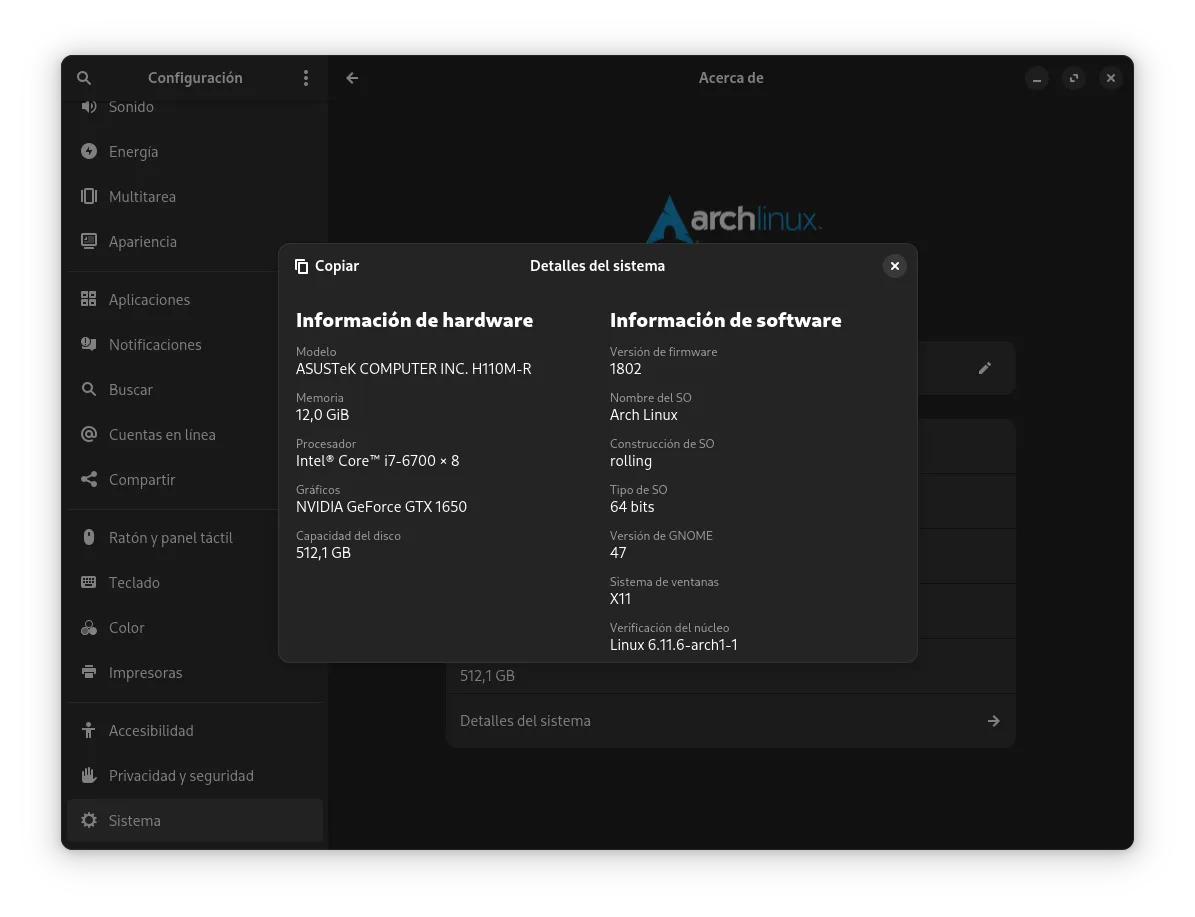
Task: Click the pencil edit icon for device name
Action: pyautogui.click(x=985, y=368)
